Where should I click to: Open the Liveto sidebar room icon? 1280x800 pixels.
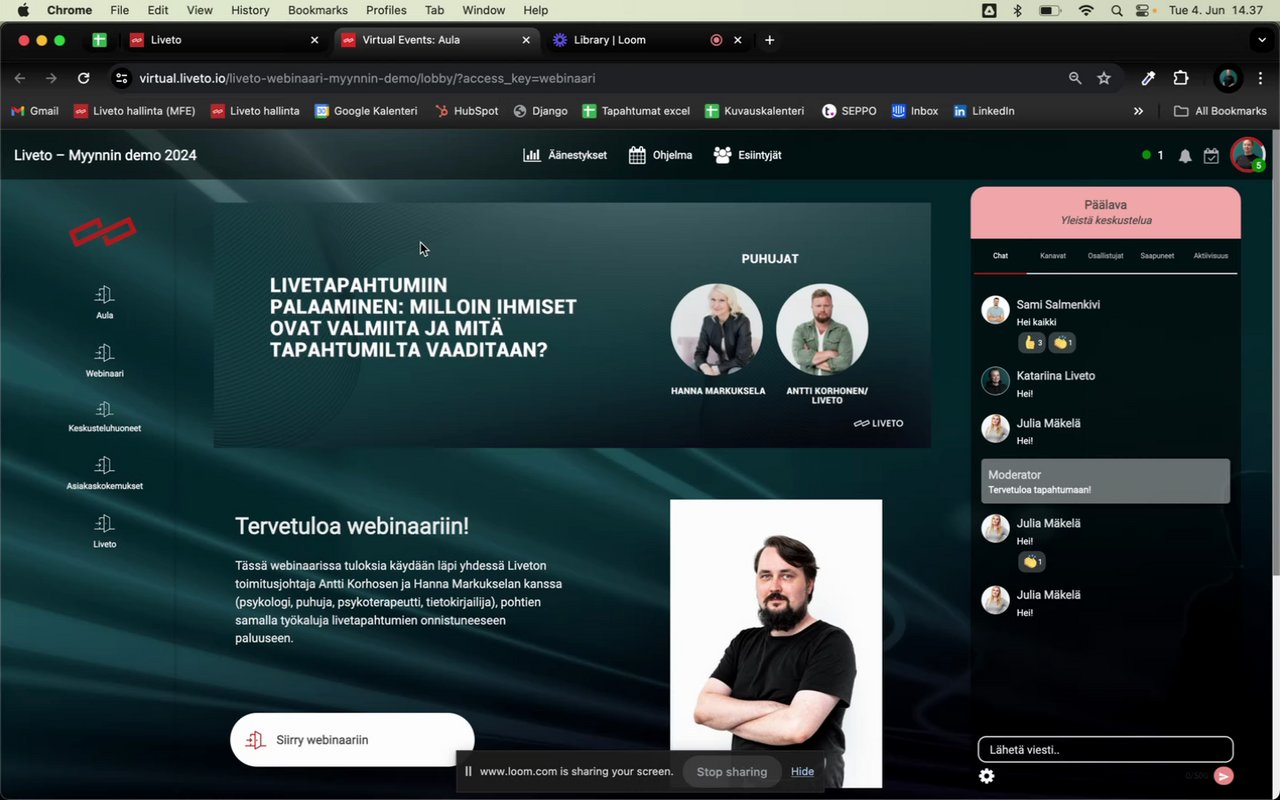[104, 530]
